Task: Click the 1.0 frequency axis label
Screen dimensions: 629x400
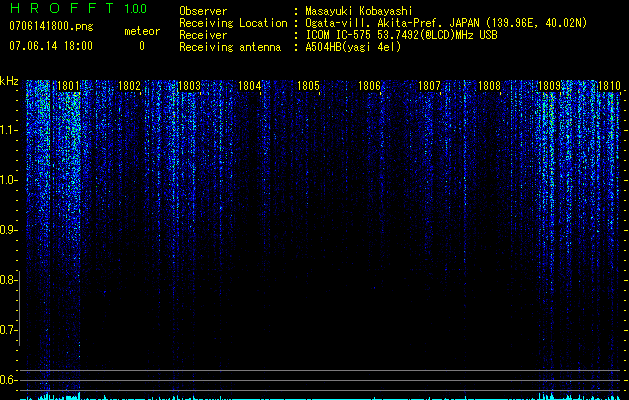Action: click(8, 181)
